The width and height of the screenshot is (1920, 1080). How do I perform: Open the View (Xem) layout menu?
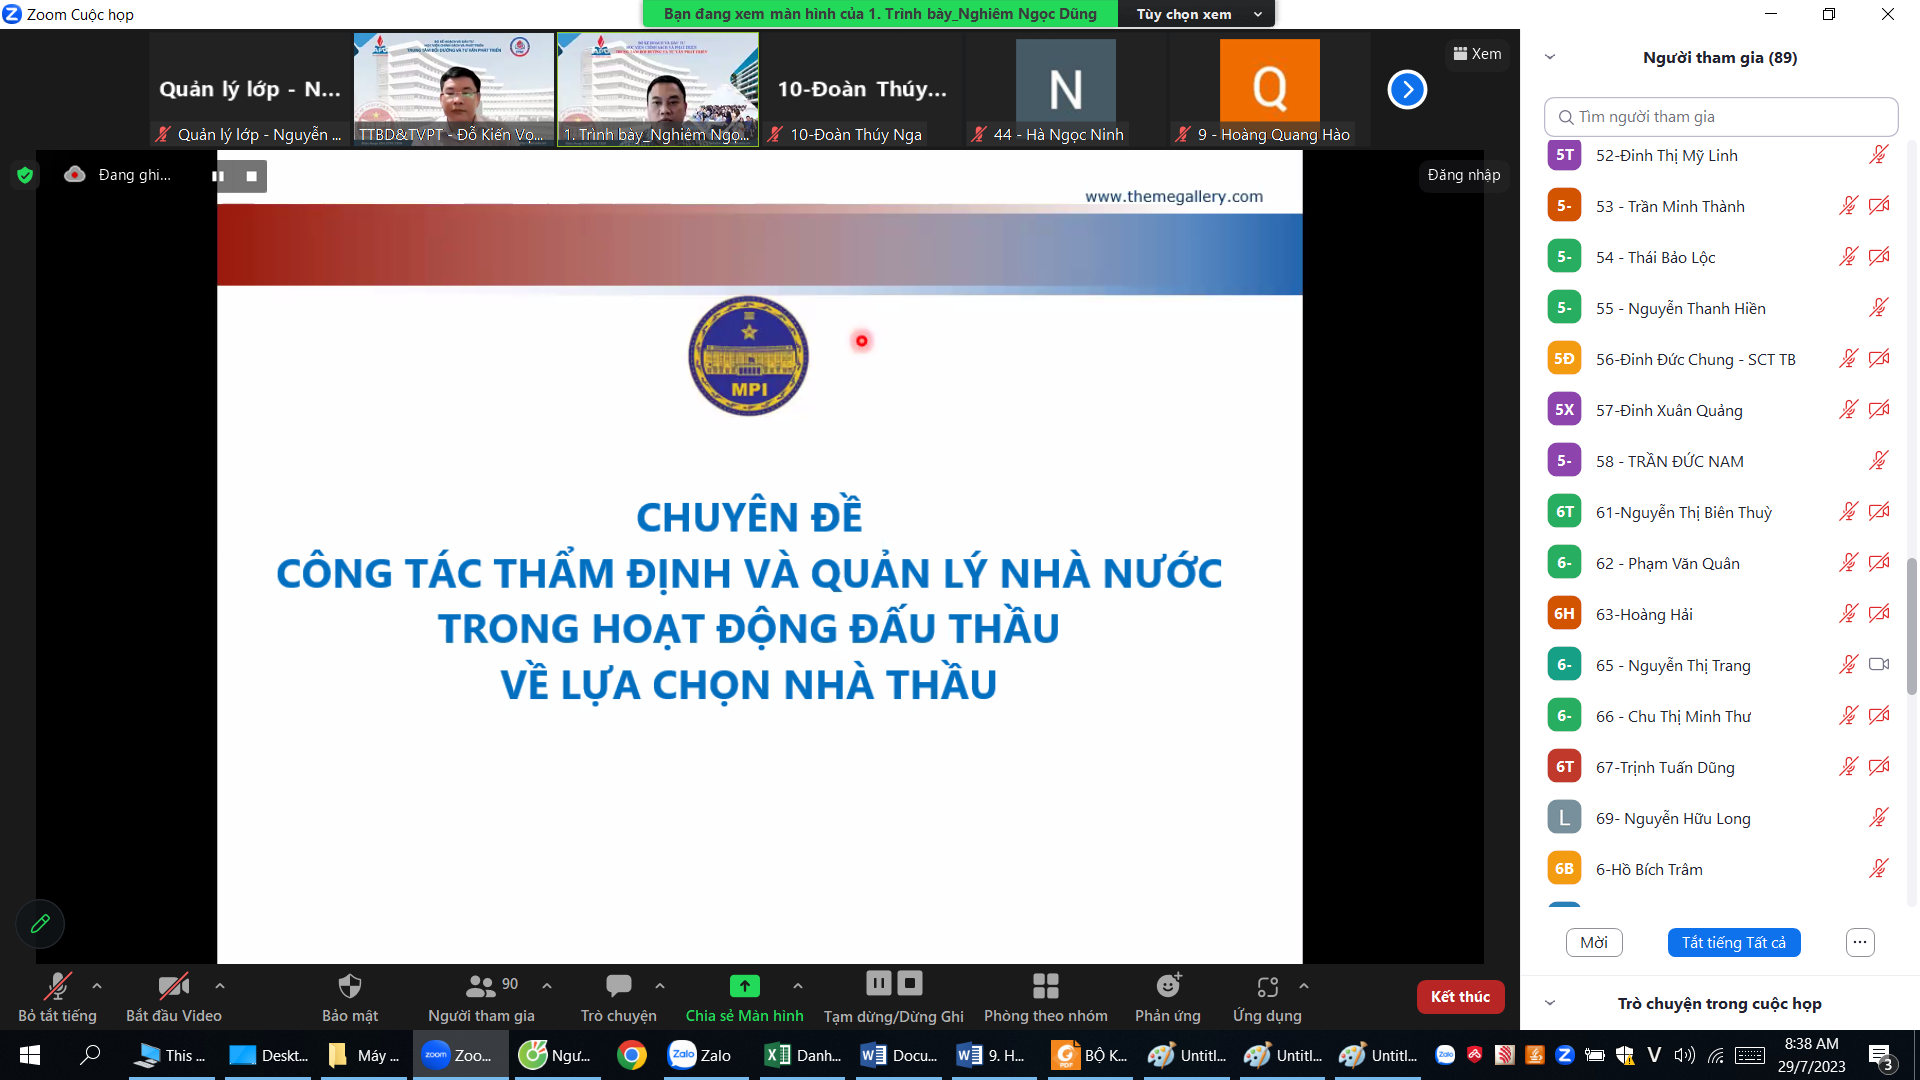tap(1477, 54)
